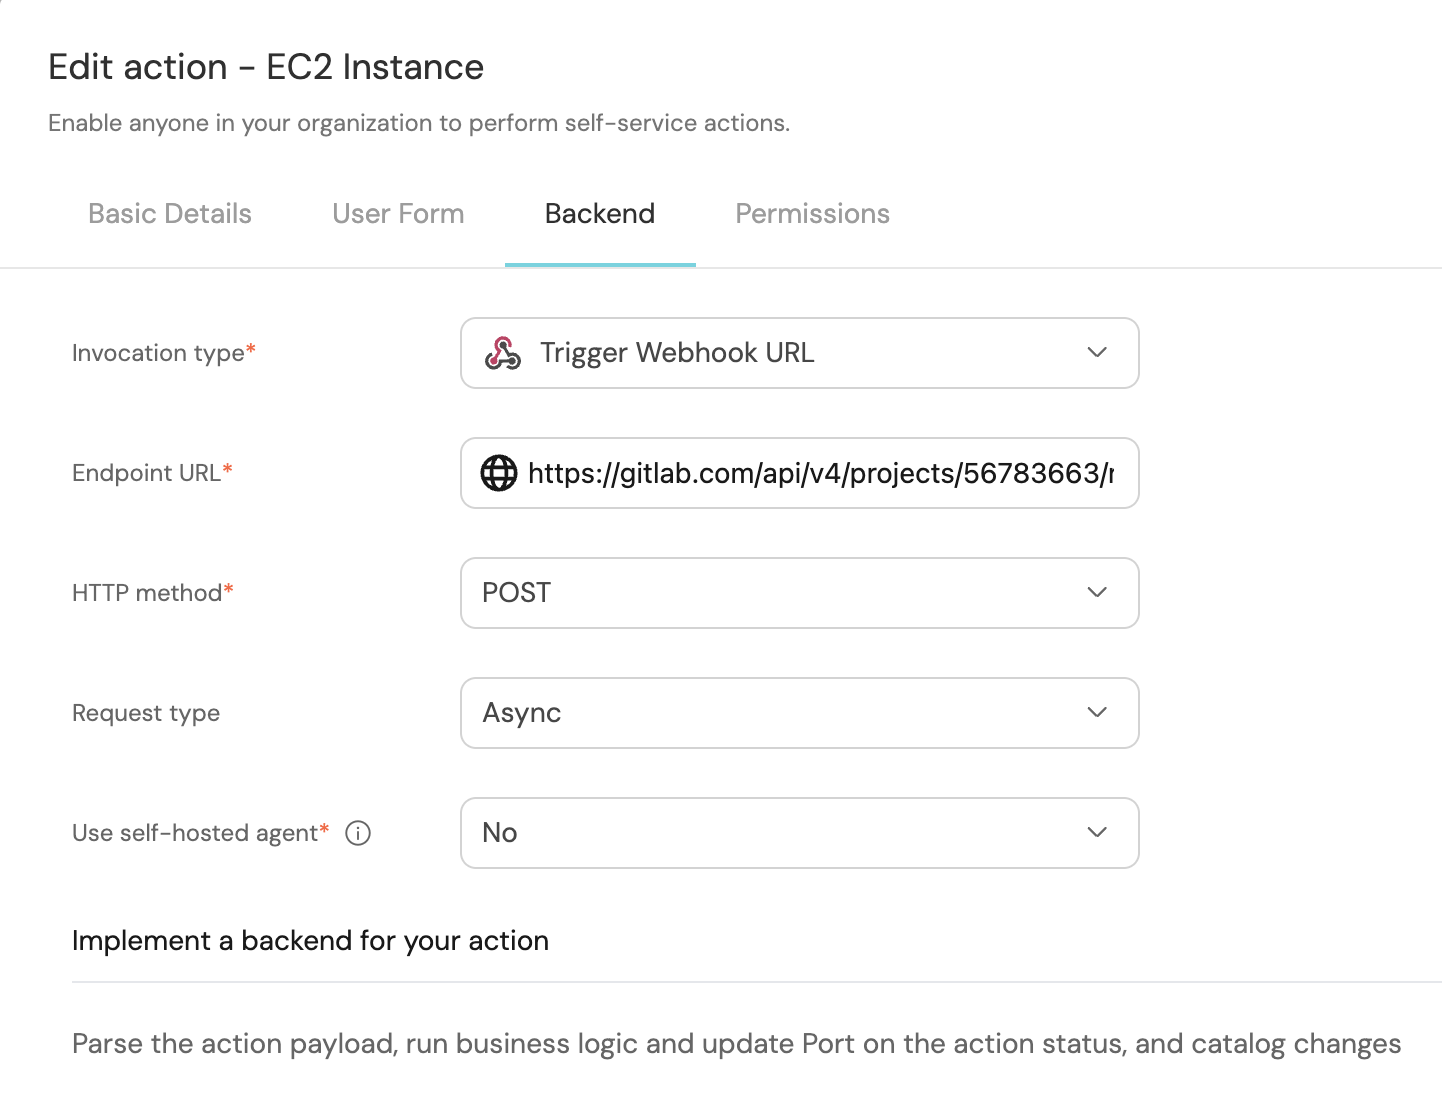Click the info icon beside Use self-hosted agent
Viewport: 1442px width, 1102px height.
coord(358,833)
